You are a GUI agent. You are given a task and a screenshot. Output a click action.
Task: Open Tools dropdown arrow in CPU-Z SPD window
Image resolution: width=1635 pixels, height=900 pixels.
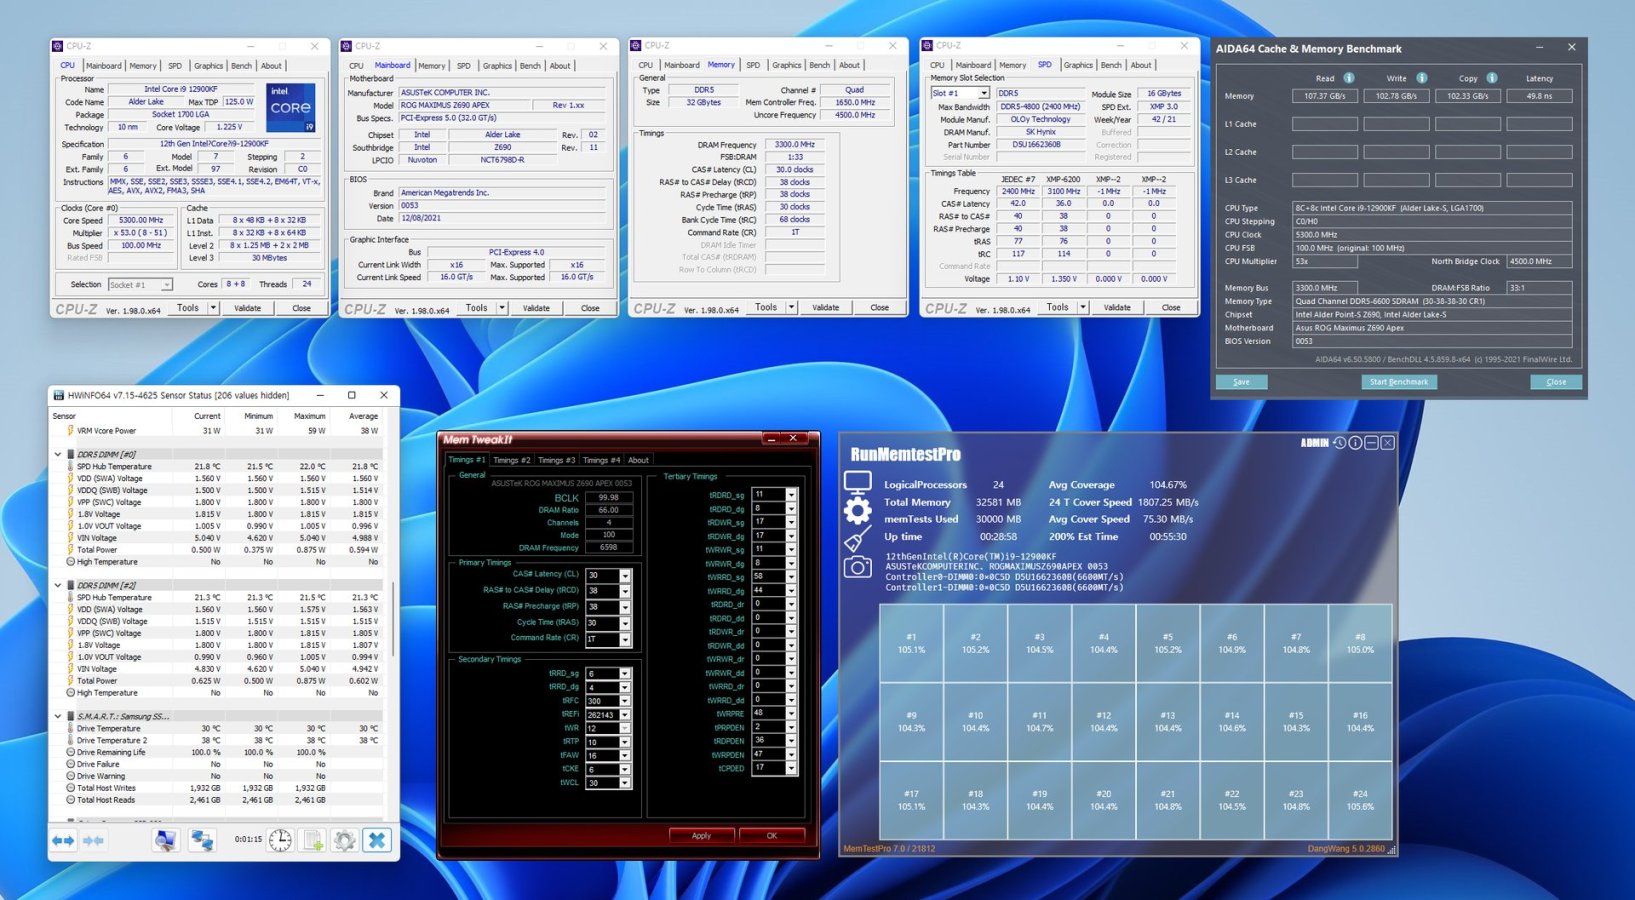[1083, 308]
